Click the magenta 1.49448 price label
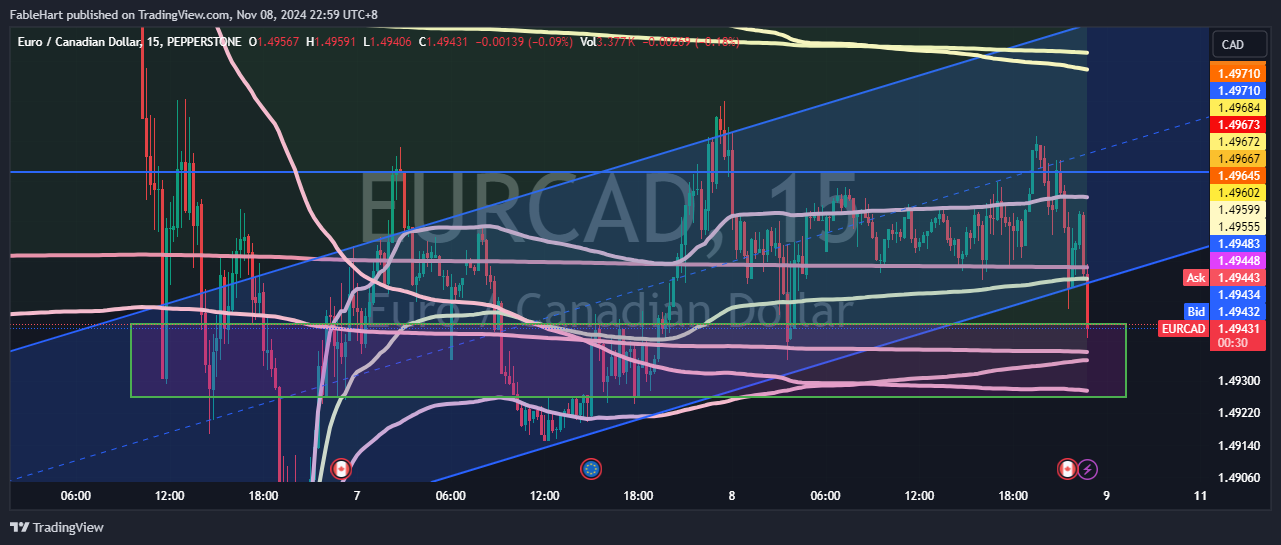This screenshot has height=545, width=1281. [x=1240, y=260]
